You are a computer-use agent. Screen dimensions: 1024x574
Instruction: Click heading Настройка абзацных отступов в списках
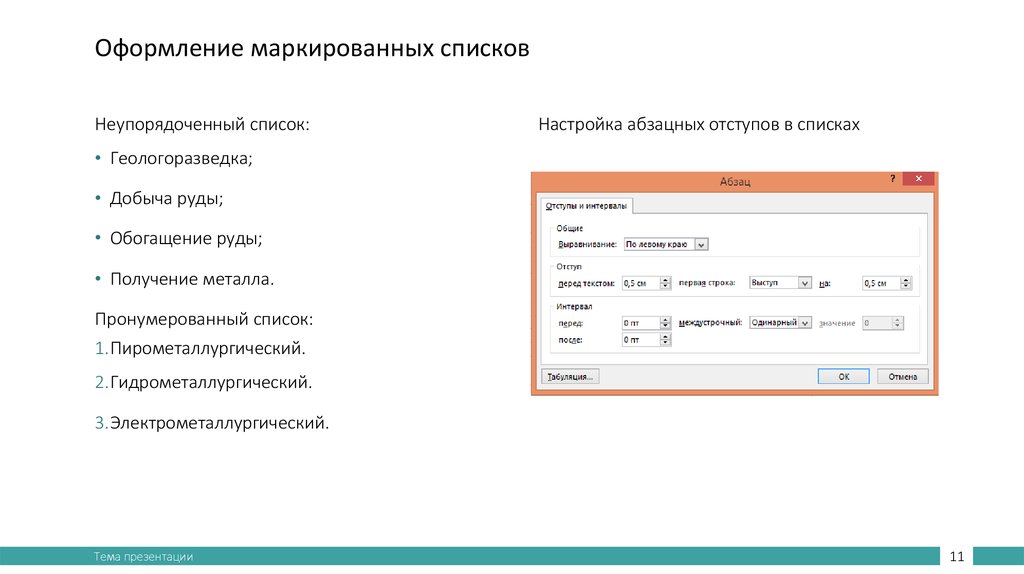pyautogui.click(x=699, y=124)
